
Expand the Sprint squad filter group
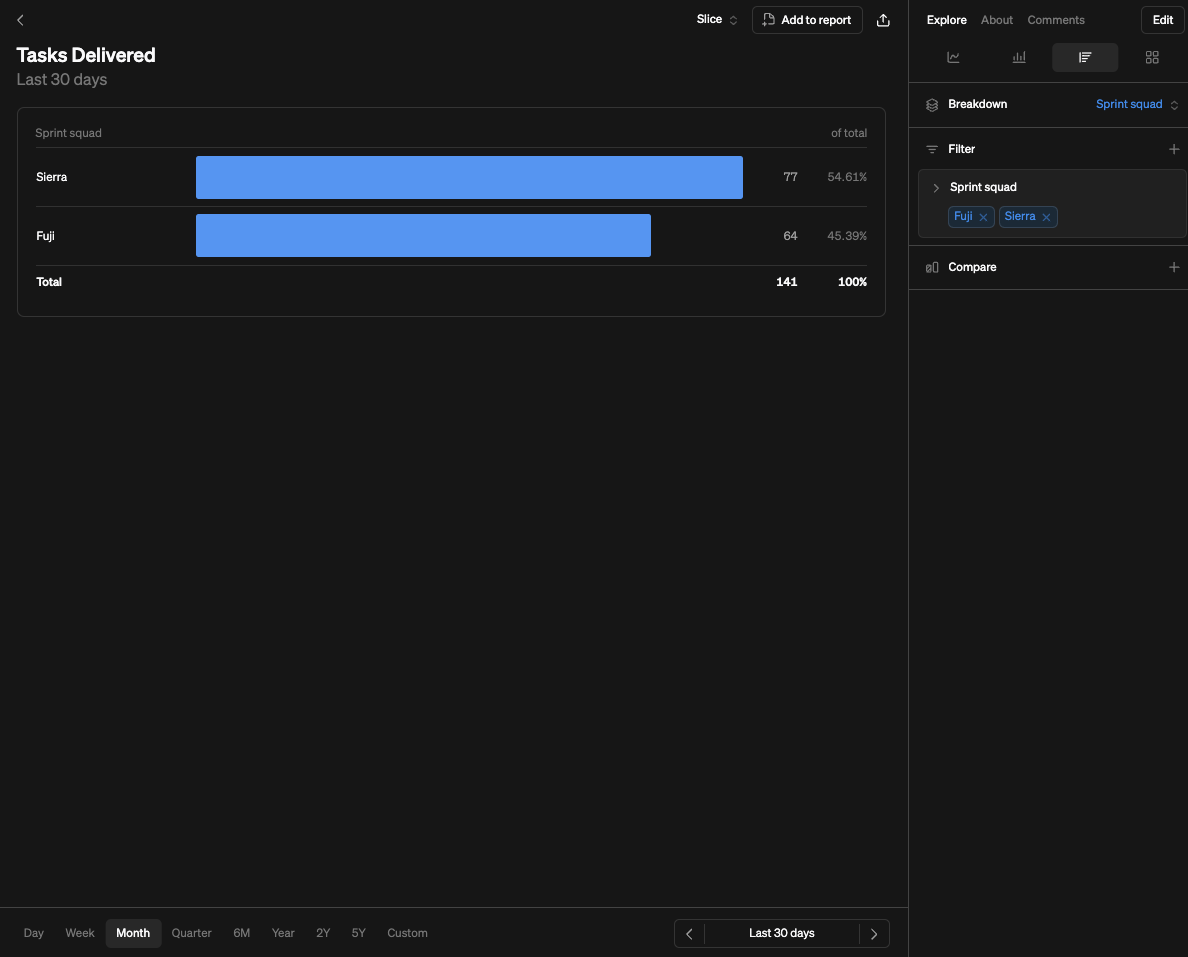point(936,188)
